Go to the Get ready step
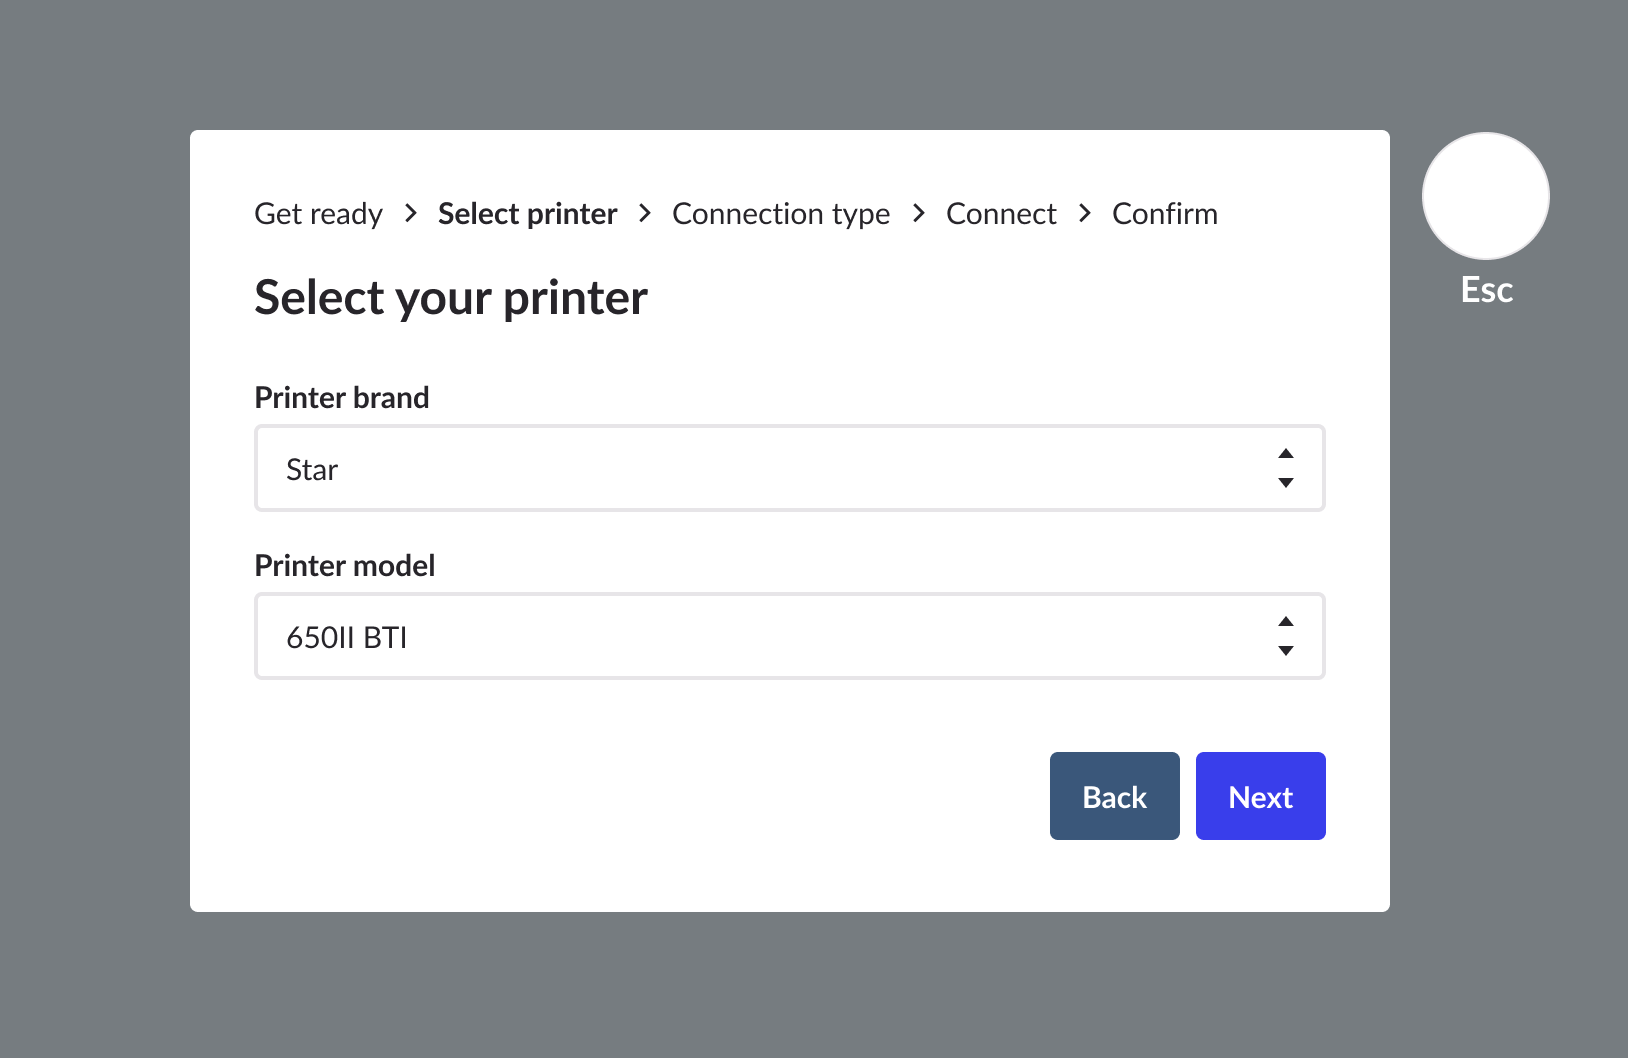This screenshot has height=1058, width=1628. pyautogui.click(x=318, y=214)
